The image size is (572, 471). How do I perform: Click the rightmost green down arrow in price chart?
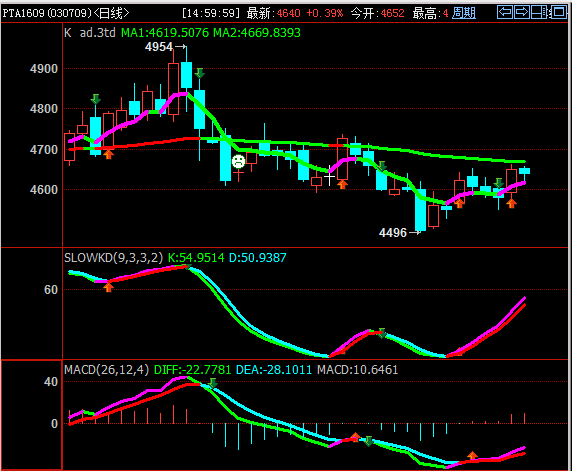[499, 183]
